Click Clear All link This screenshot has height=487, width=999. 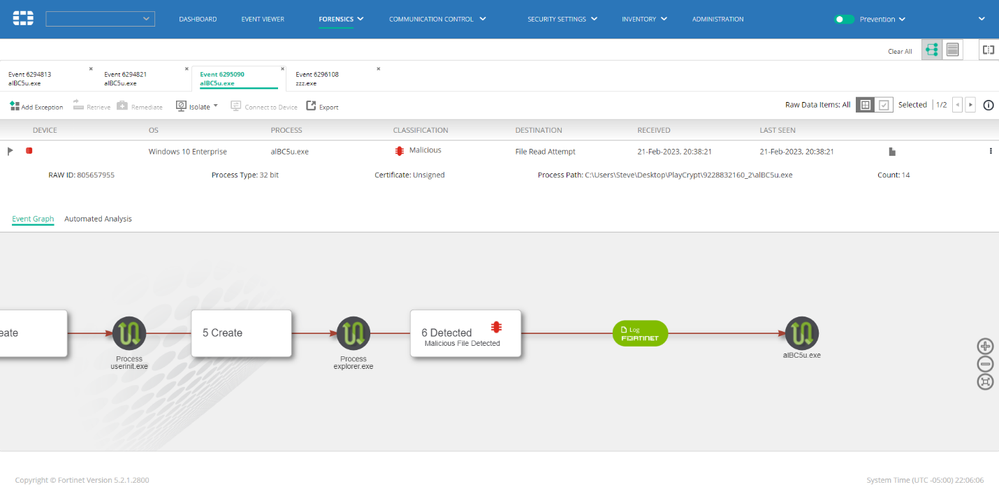coord(900,51)
